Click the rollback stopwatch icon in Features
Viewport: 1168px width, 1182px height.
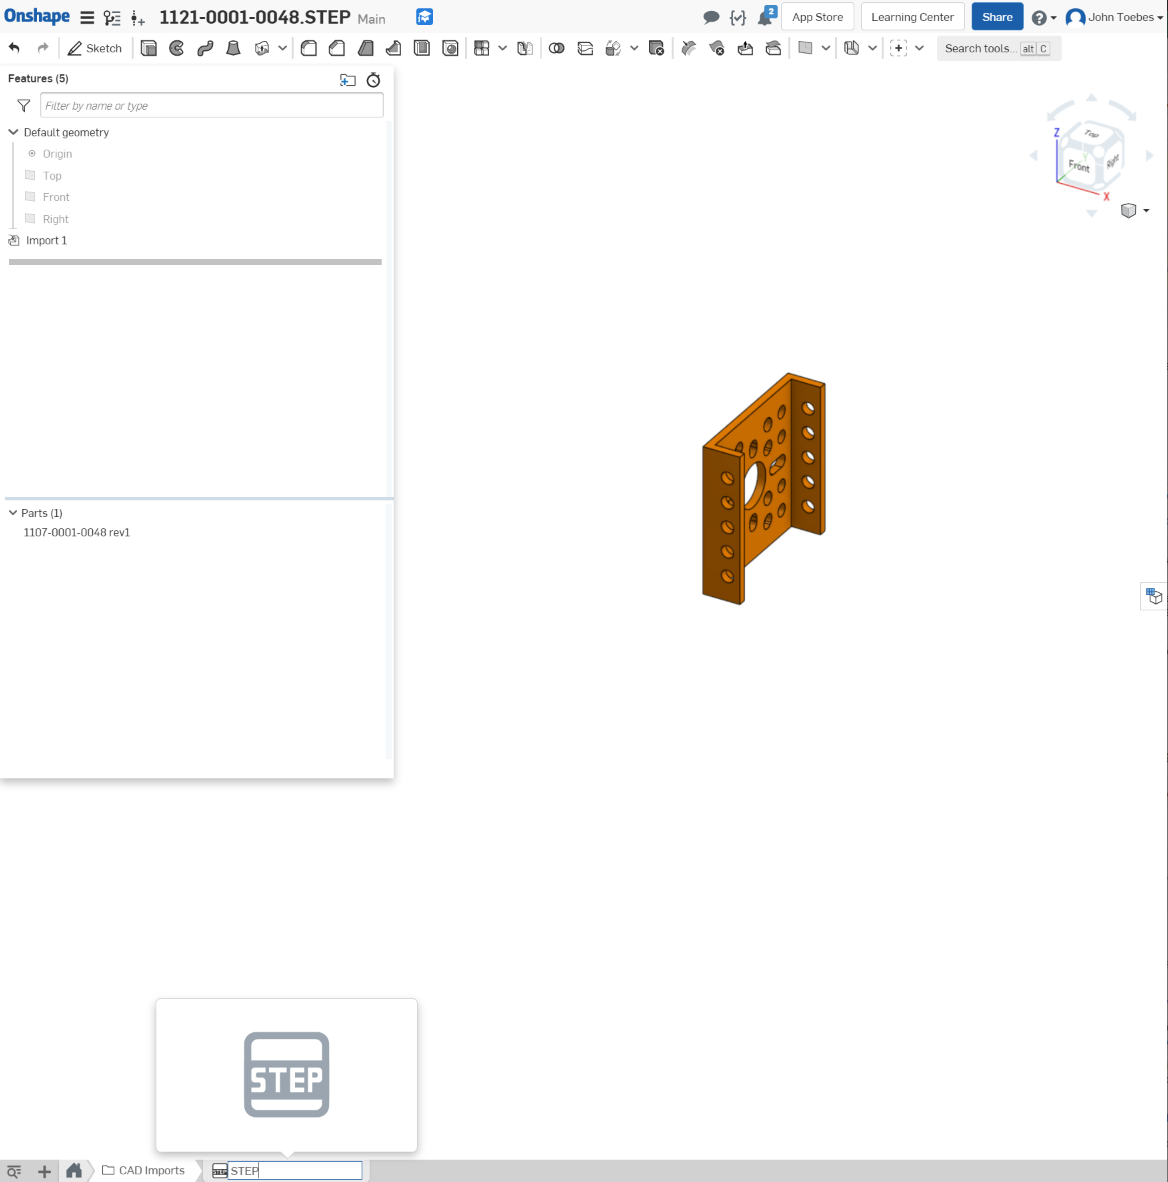[373, 80]
